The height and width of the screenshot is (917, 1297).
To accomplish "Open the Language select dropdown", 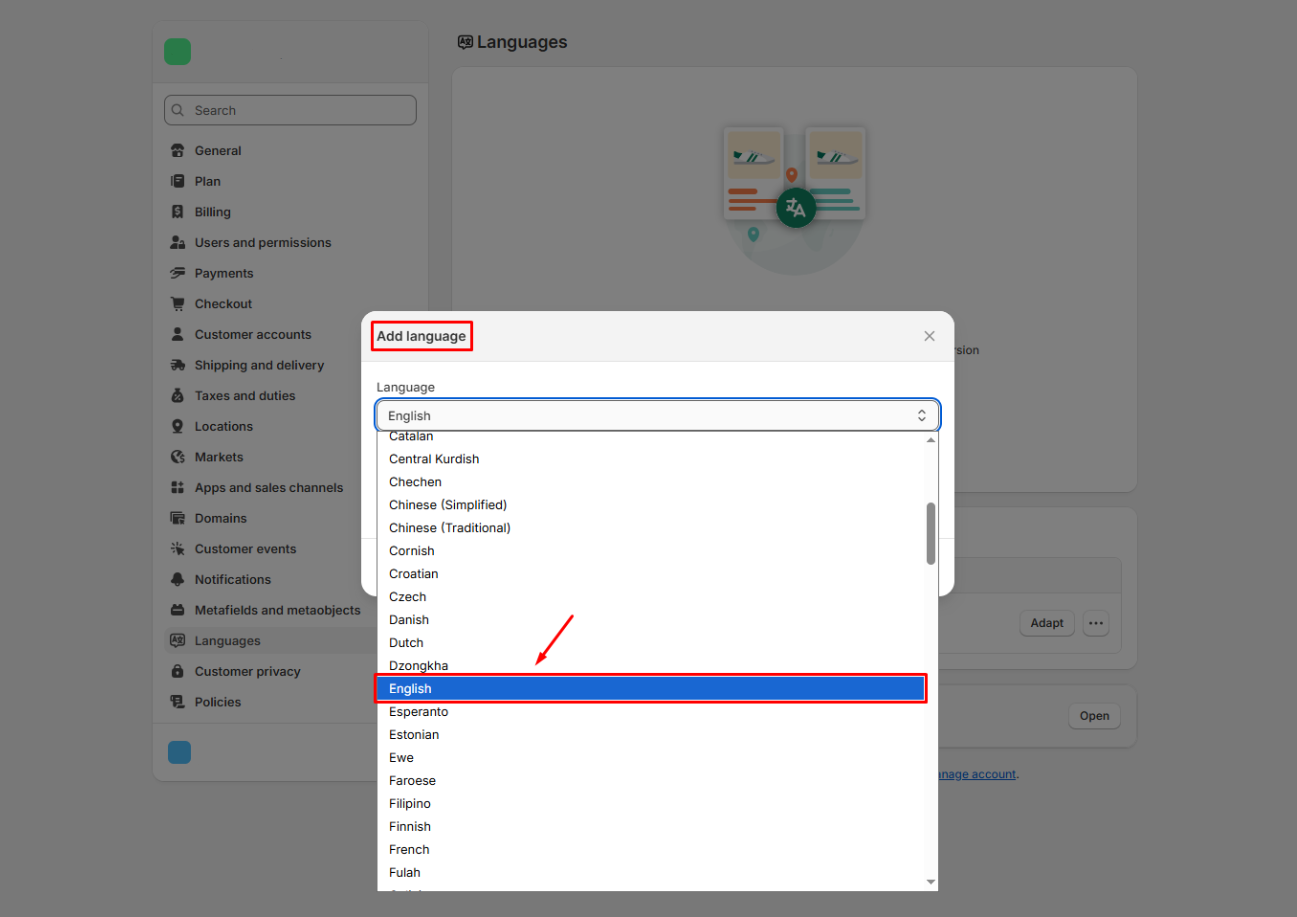I will (x=657, y=415).
